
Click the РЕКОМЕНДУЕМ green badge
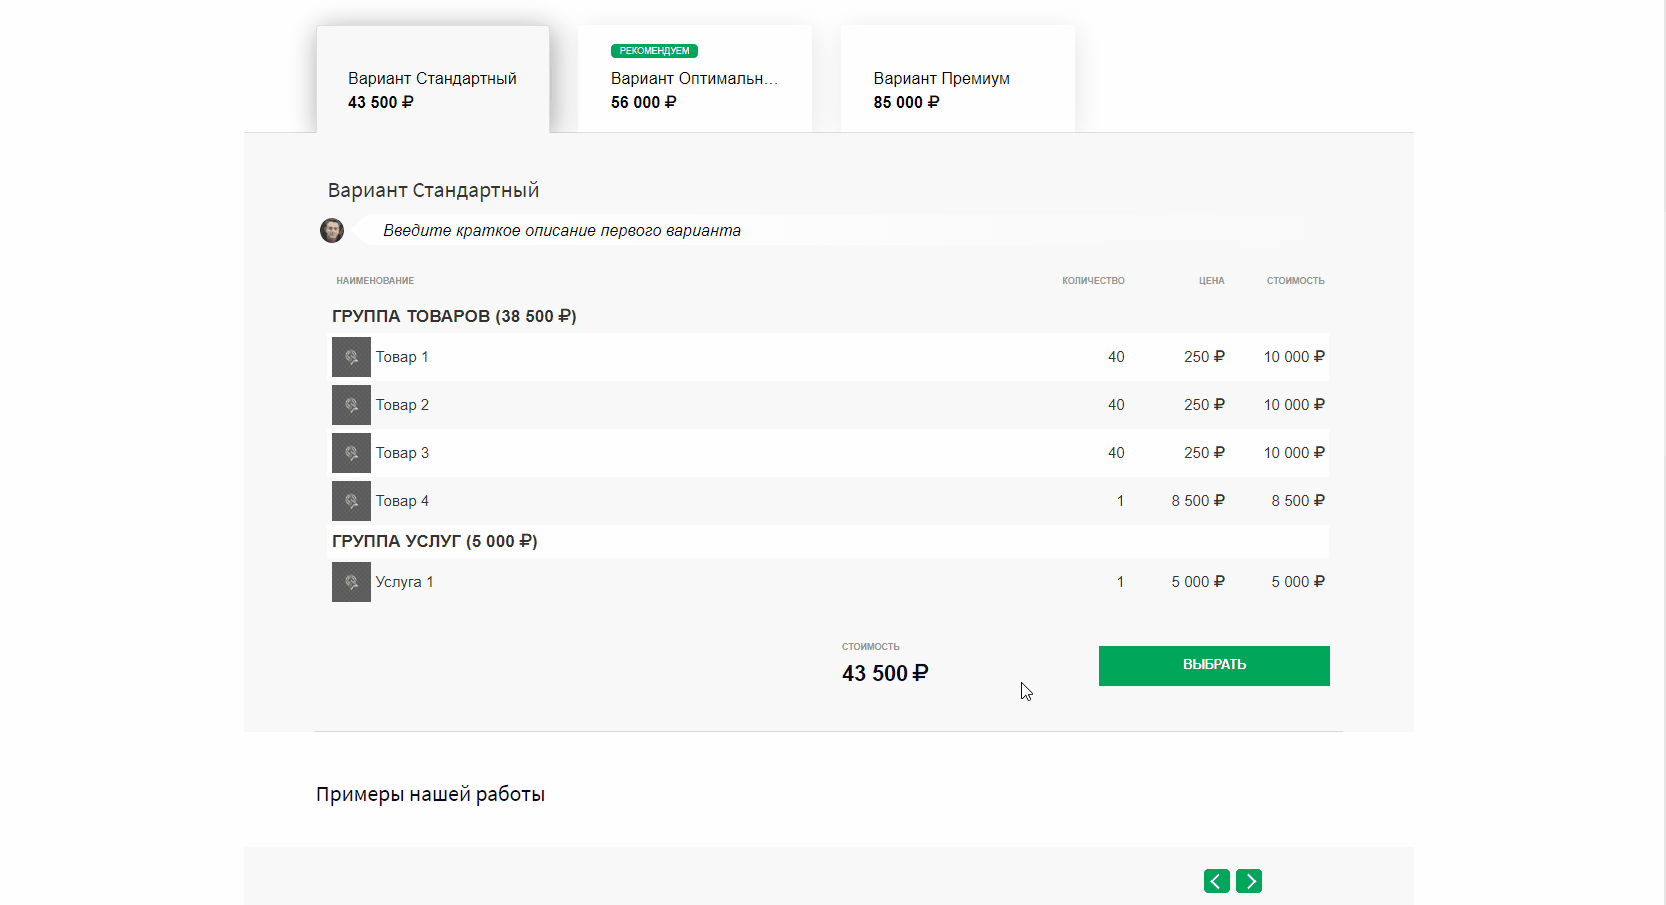point(654,51)
